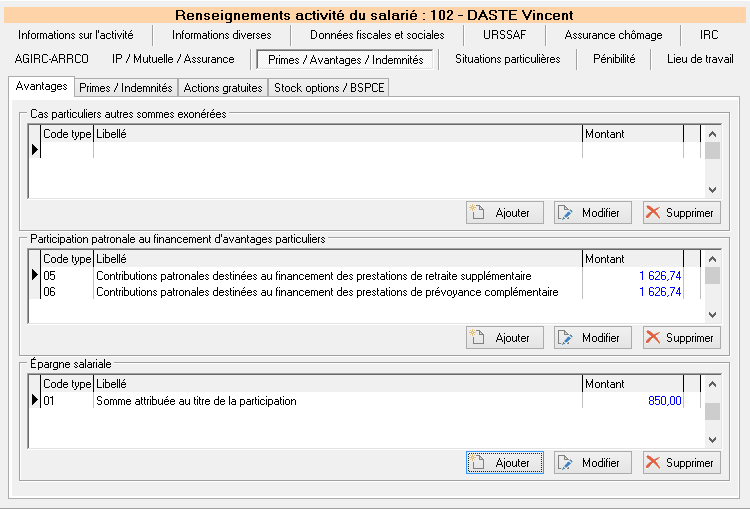Image resolution: width=750 pixels, height=509 pixels.
Task: Click Supprimer in Épargne salariale section
Action: 680,463
